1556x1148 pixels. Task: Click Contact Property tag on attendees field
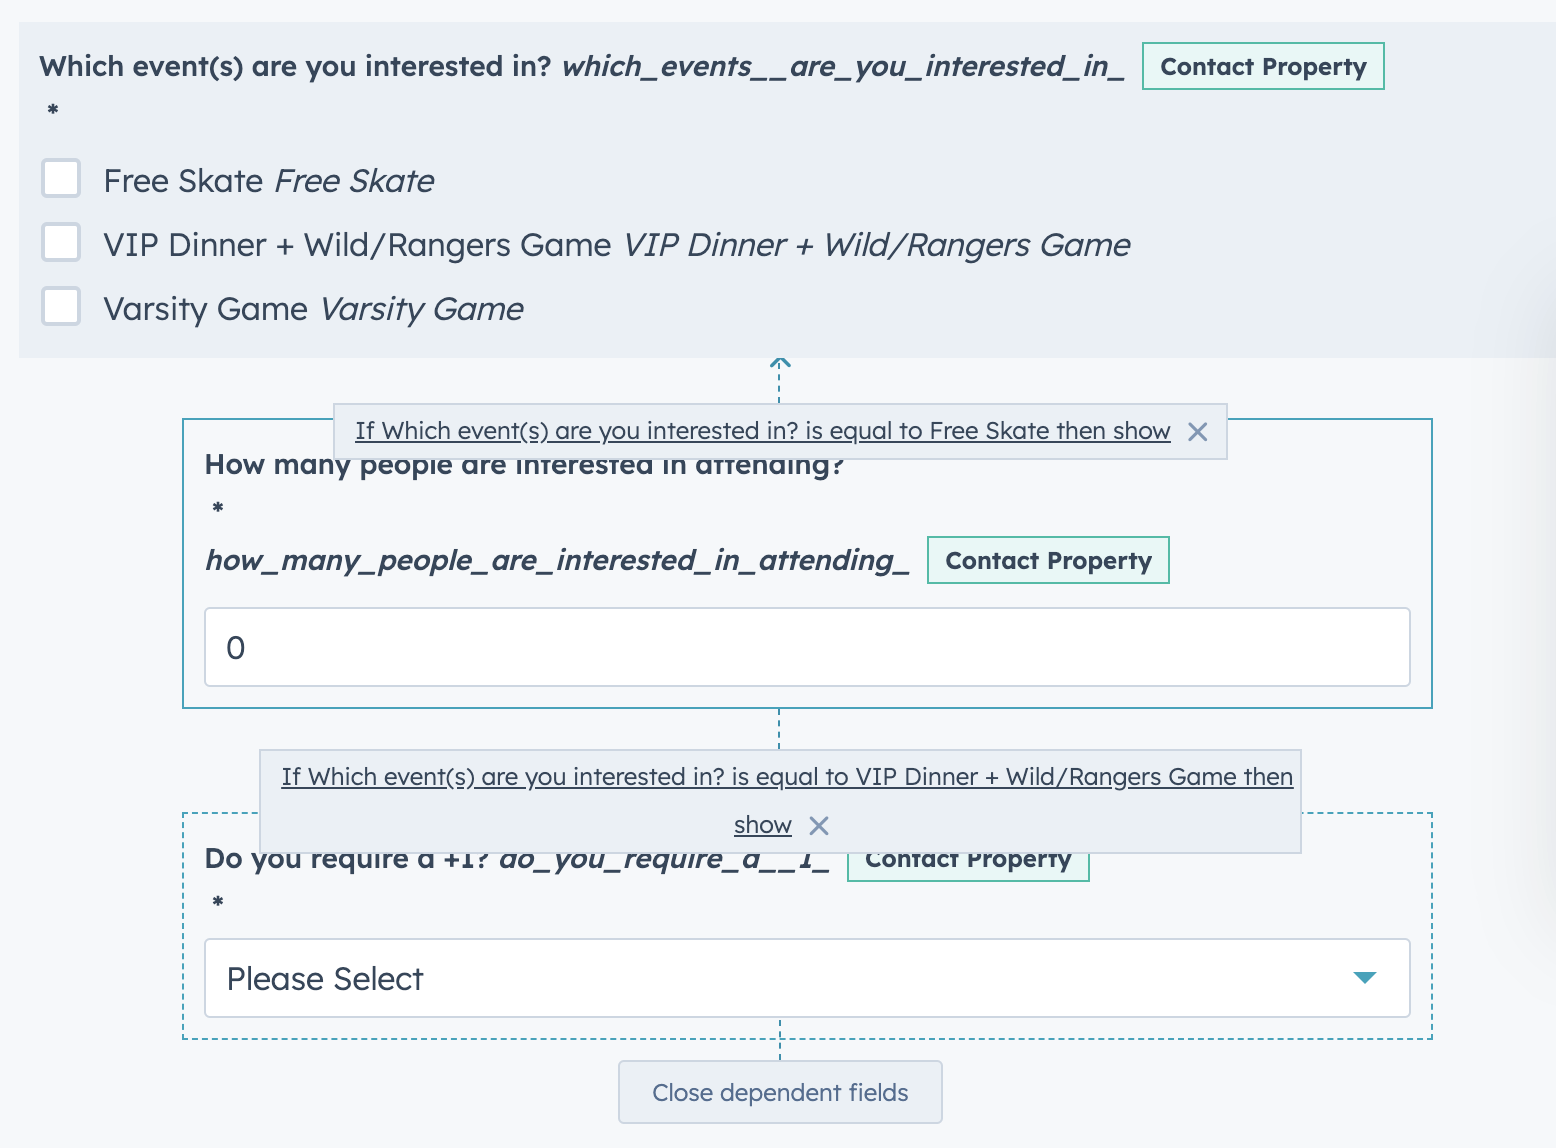click(1047, 560)
